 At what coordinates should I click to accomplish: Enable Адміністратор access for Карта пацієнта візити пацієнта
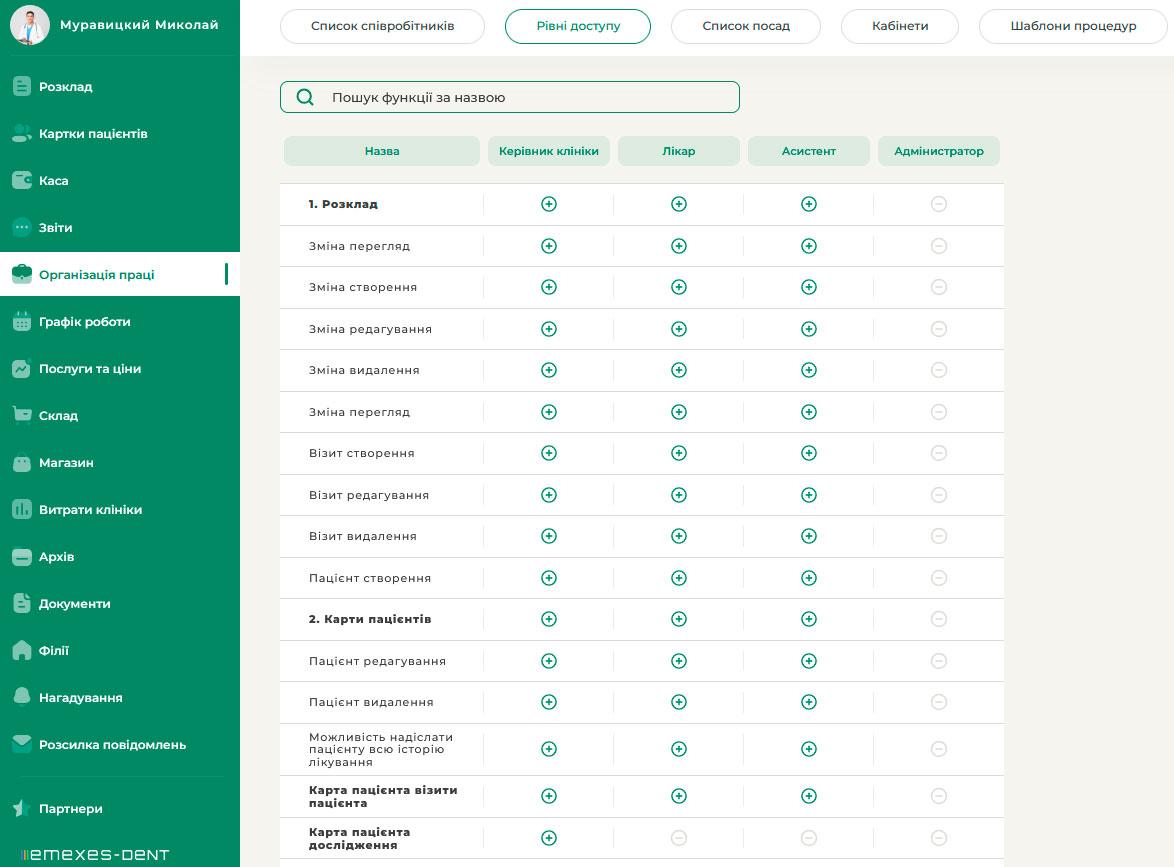pyautogui.click(x=939, y=796)
